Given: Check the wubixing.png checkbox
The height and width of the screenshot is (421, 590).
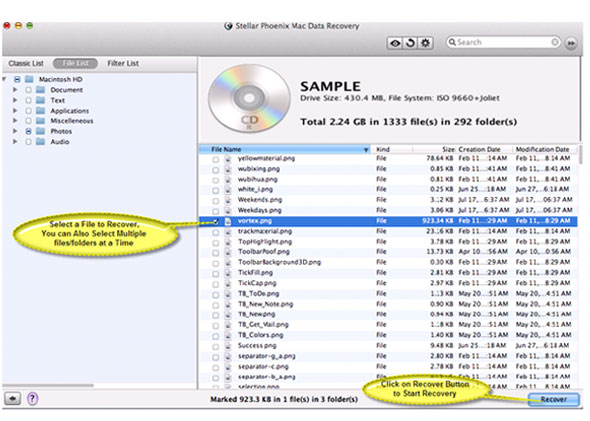Looking at the screenshot, I should pos(216,170).
